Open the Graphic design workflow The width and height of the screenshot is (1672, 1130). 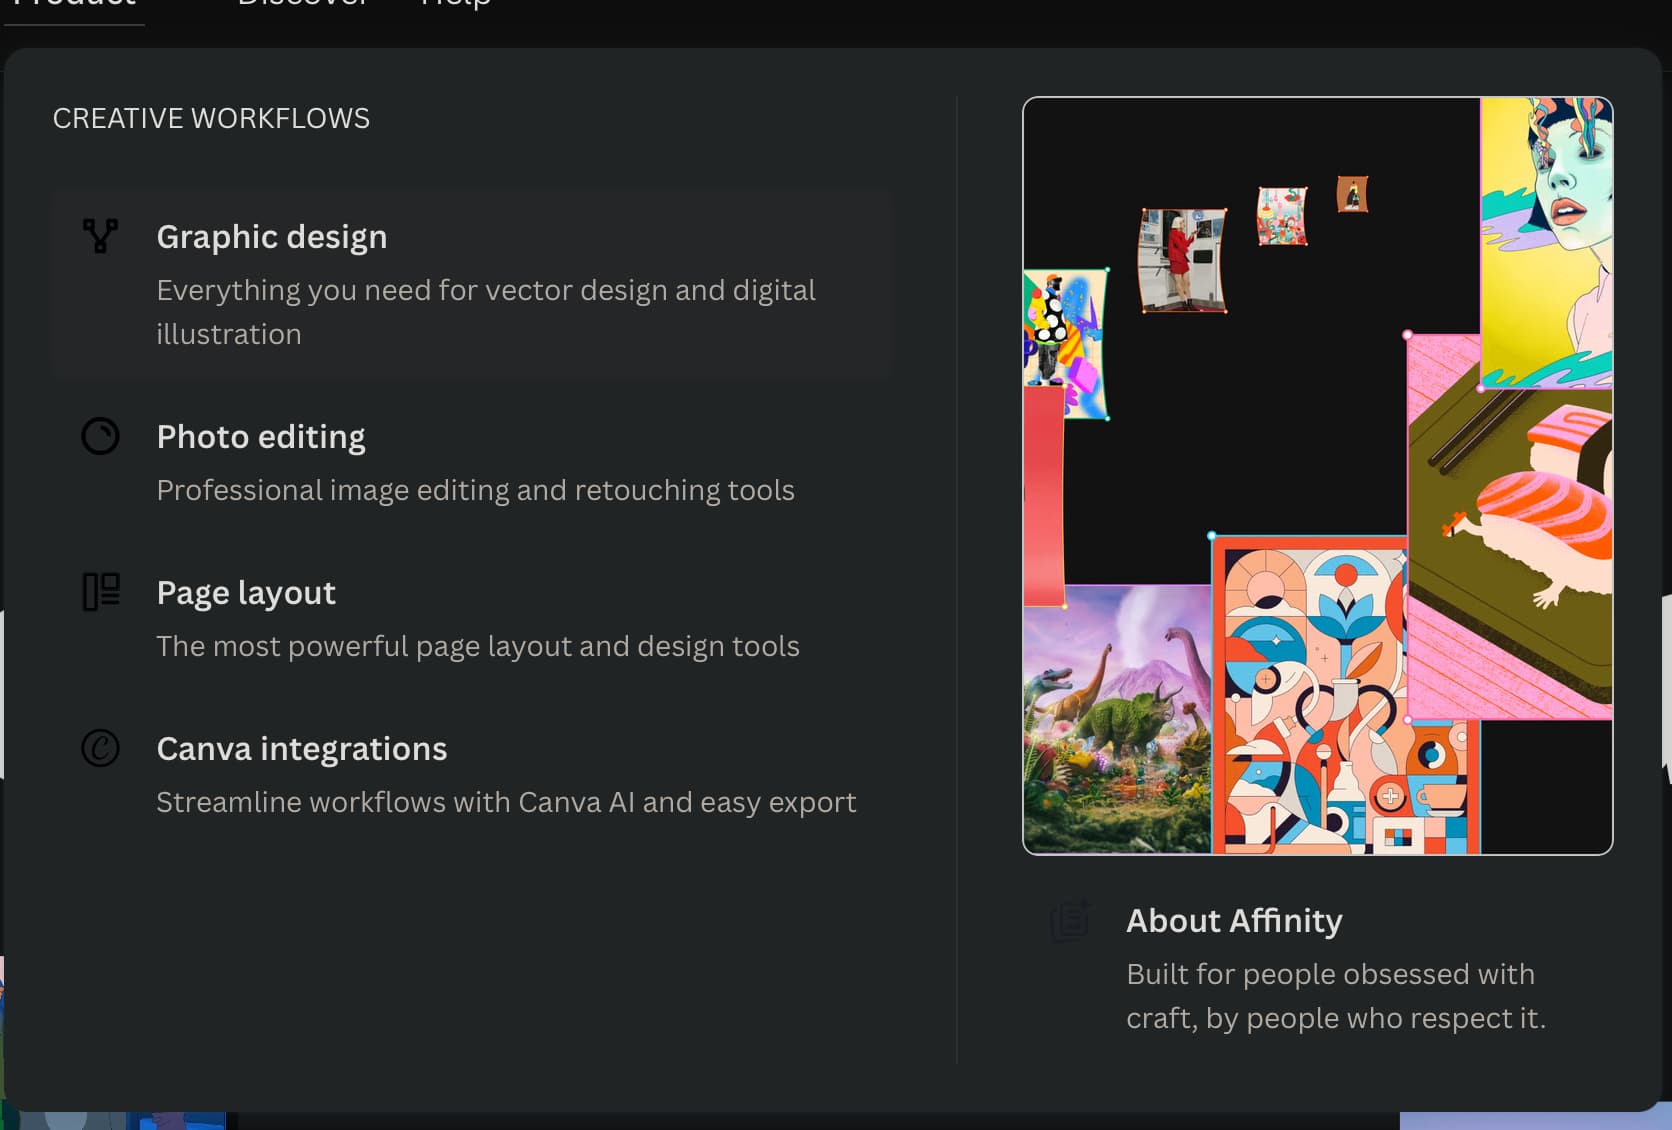[271, 237]
